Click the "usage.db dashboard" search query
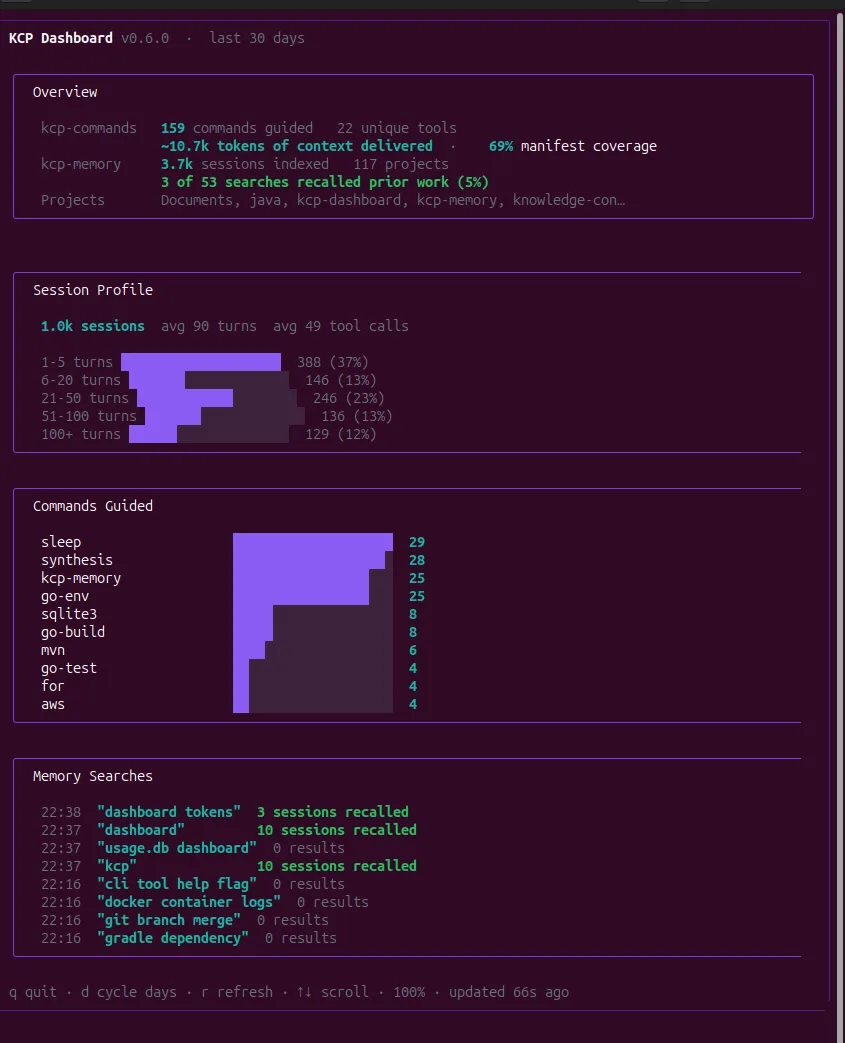Viewport: 845px width, 1043px height. point(177,848)
